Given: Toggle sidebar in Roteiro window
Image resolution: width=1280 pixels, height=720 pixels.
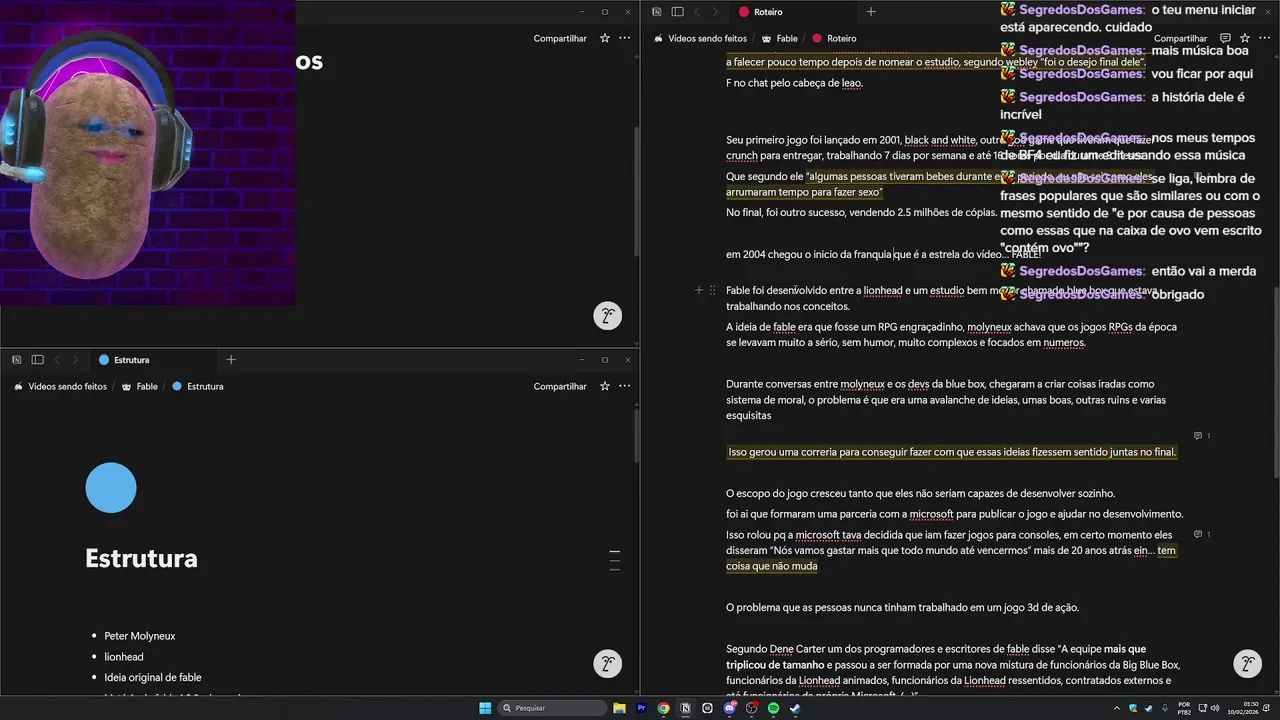Looking at the screenshot, I should [677, 12].
